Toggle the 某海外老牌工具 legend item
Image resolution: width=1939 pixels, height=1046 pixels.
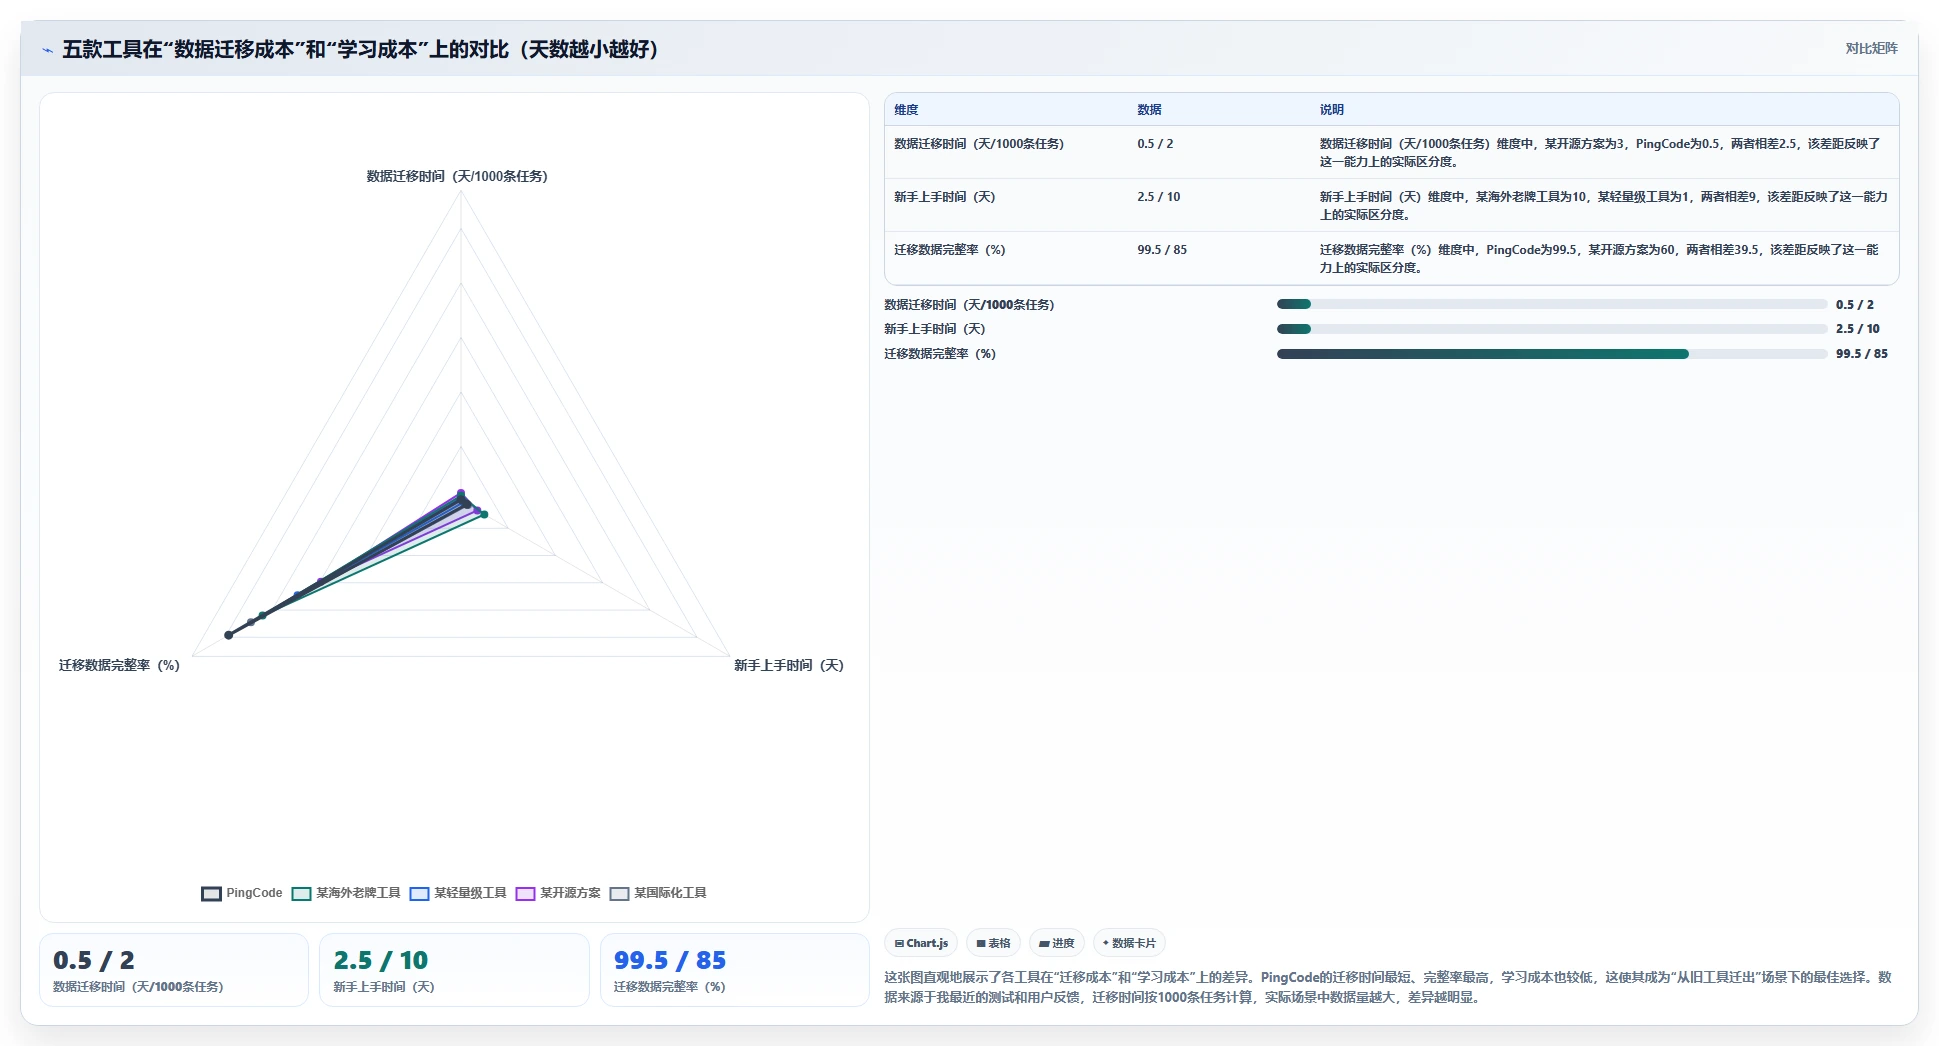[346, 893]
